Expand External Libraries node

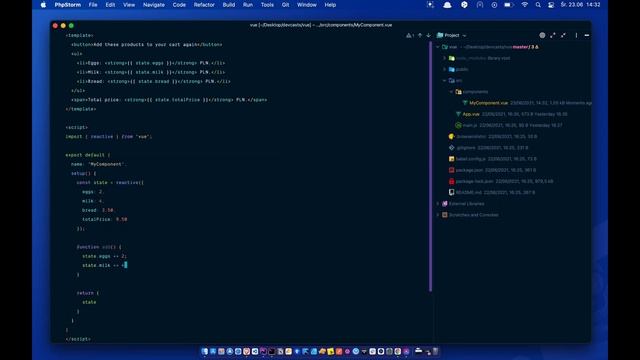pos(438,203)
